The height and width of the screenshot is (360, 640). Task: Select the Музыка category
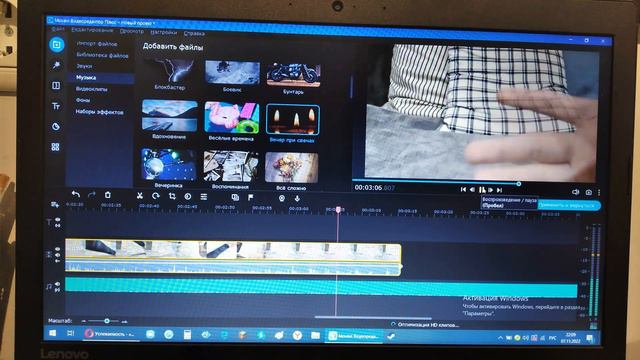pos(101,78)
